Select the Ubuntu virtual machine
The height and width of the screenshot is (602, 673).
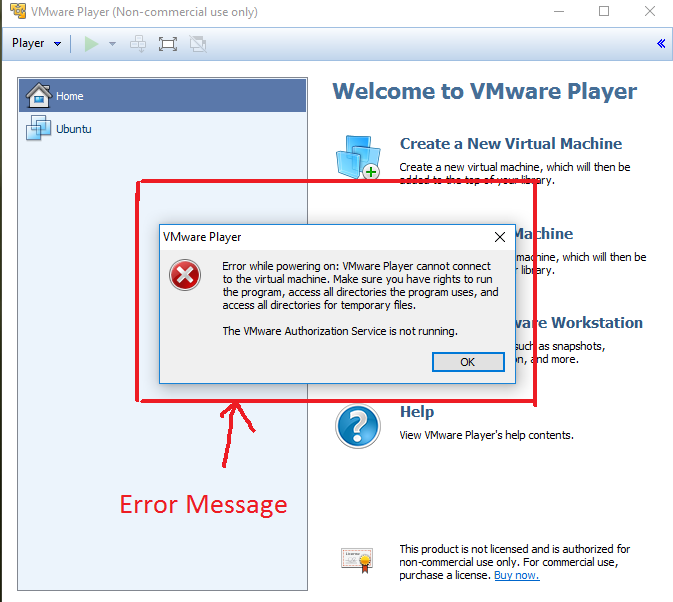(163, 129)
